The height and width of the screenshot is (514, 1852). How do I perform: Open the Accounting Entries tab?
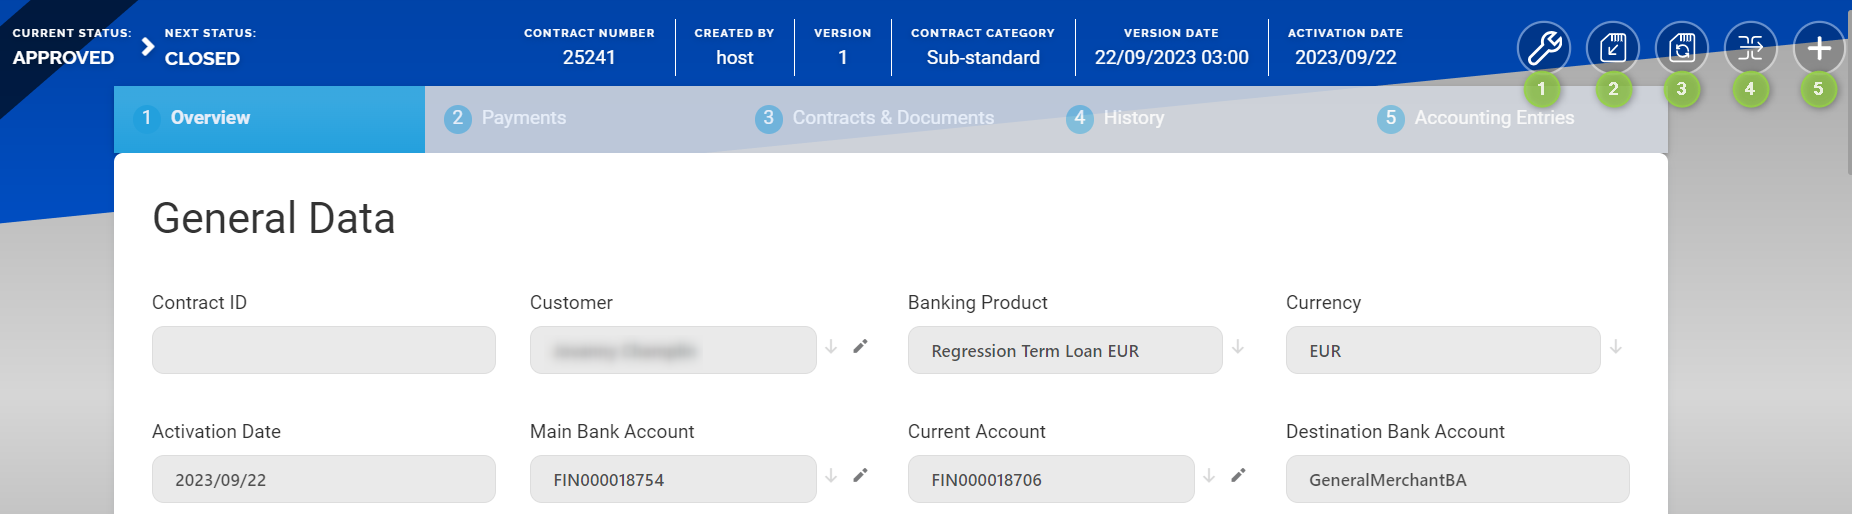tap(1493, 118)
